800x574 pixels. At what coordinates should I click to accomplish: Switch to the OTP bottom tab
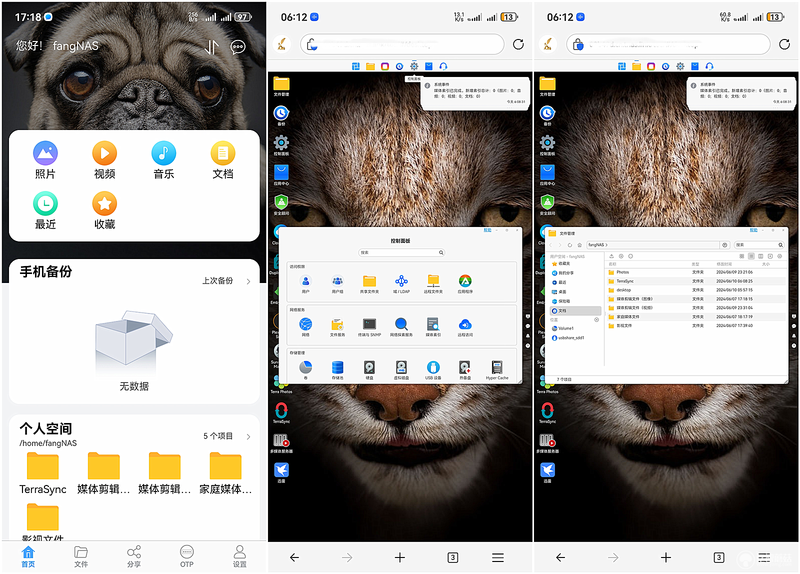(187, 557)
